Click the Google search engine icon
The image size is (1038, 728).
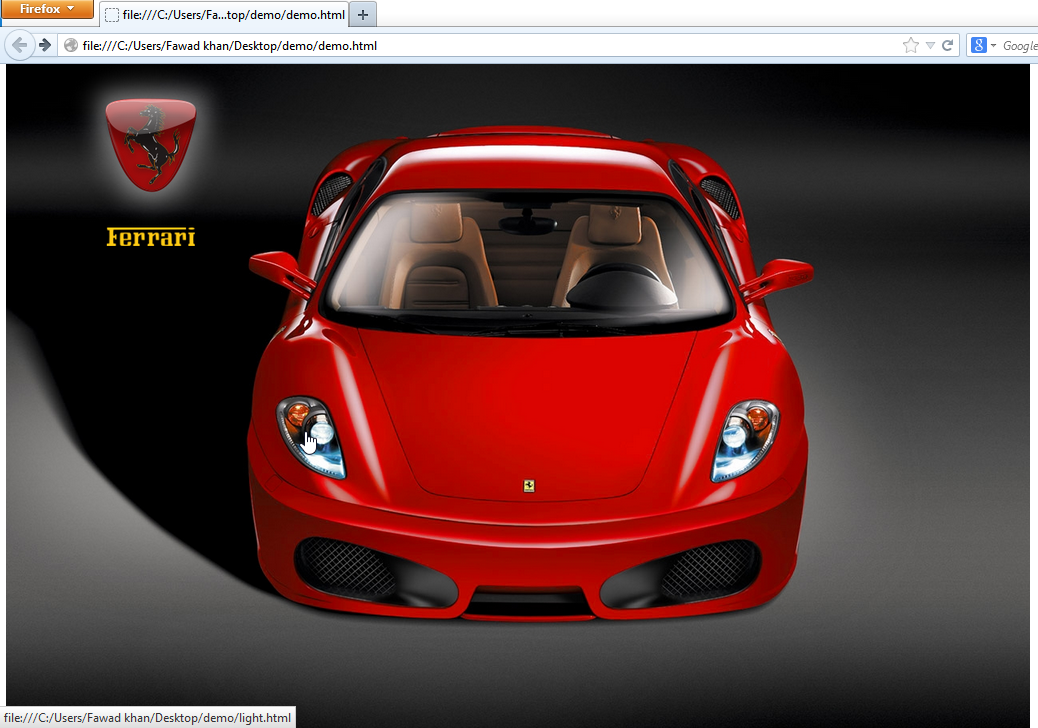[978, 45]
